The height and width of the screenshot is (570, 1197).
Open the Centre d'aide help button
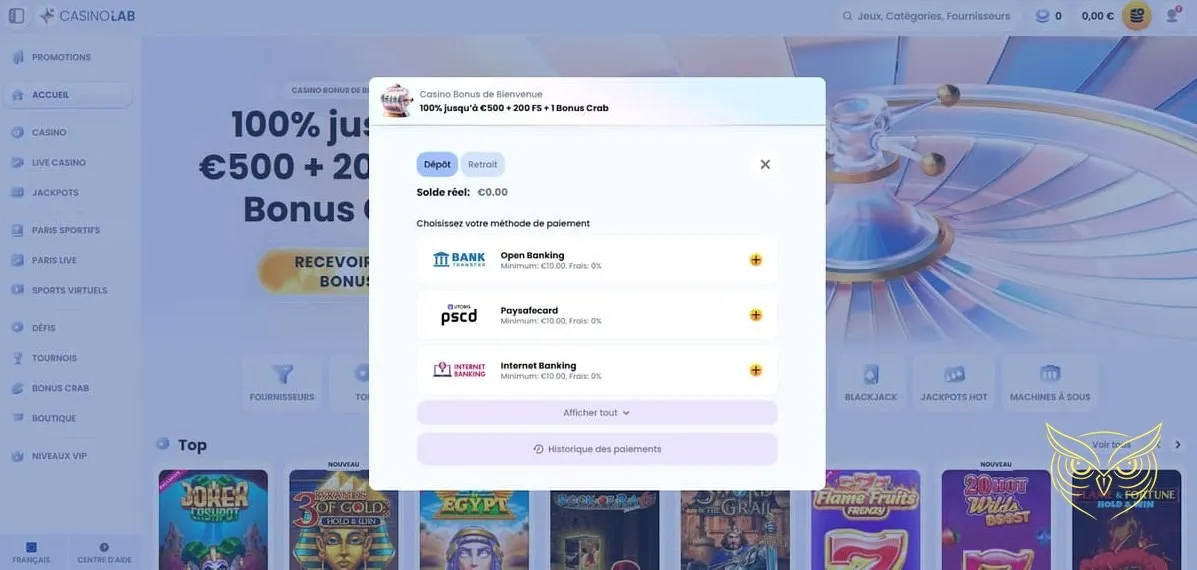tap(105, 552)
